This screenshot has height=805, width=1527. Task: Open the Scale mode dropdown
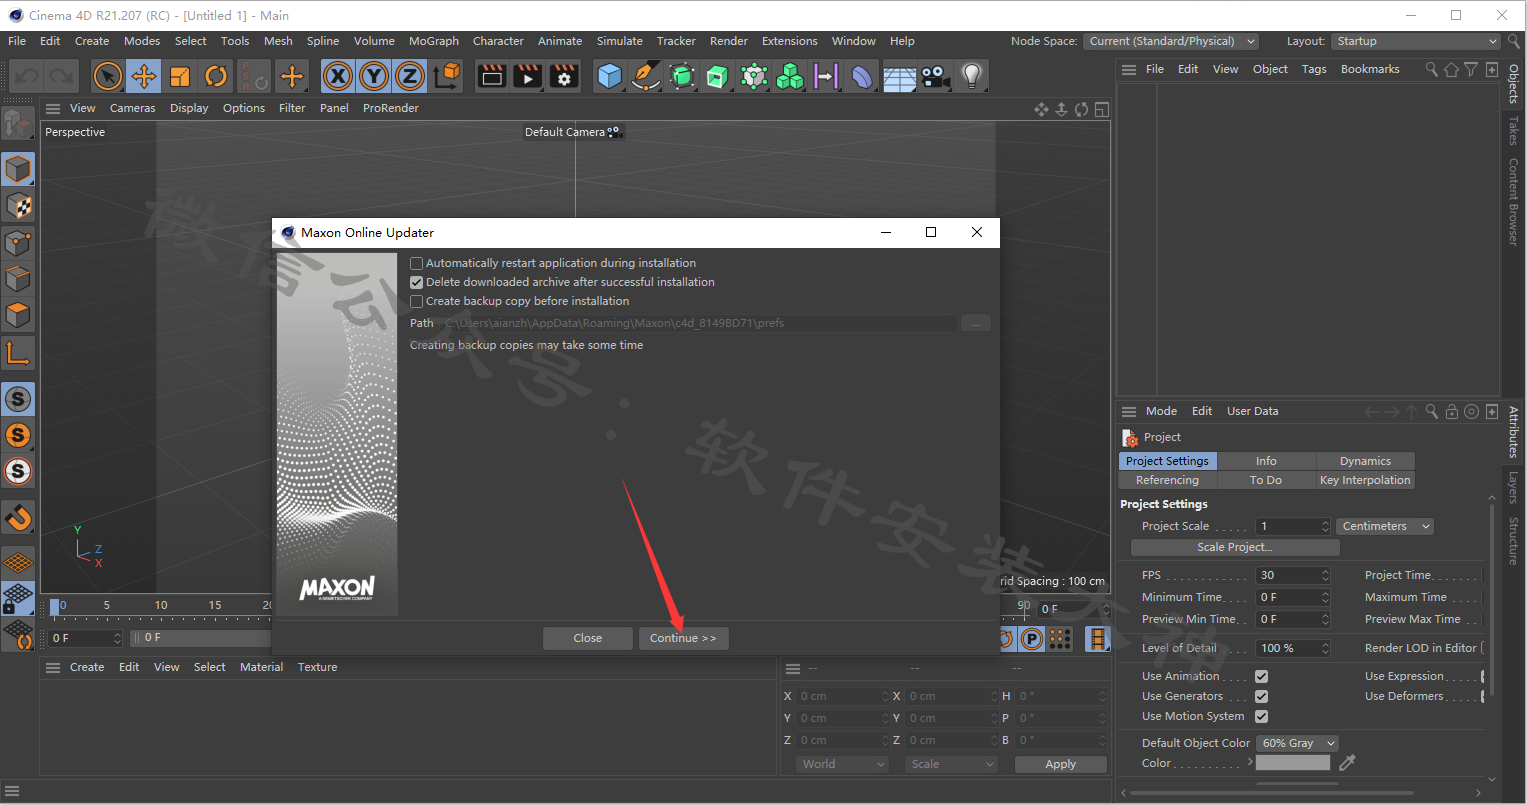952,764
